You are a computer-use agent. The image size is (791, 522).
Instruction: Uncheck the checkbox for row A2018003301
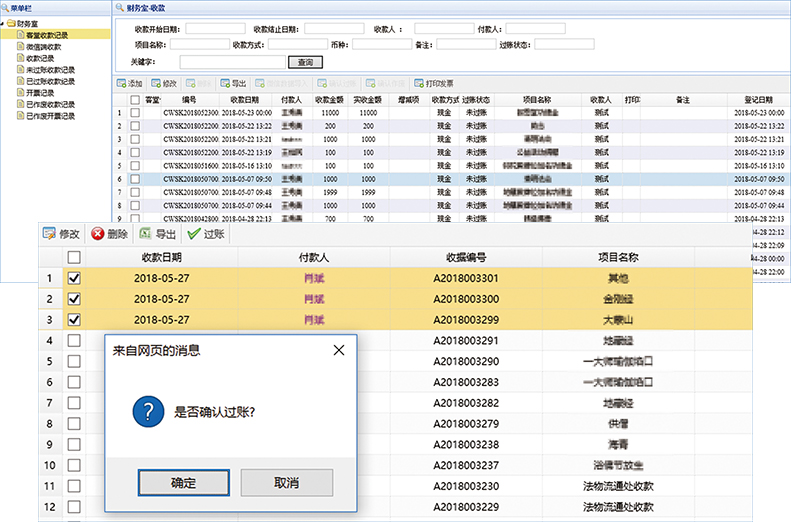click(x=74, y=278)
